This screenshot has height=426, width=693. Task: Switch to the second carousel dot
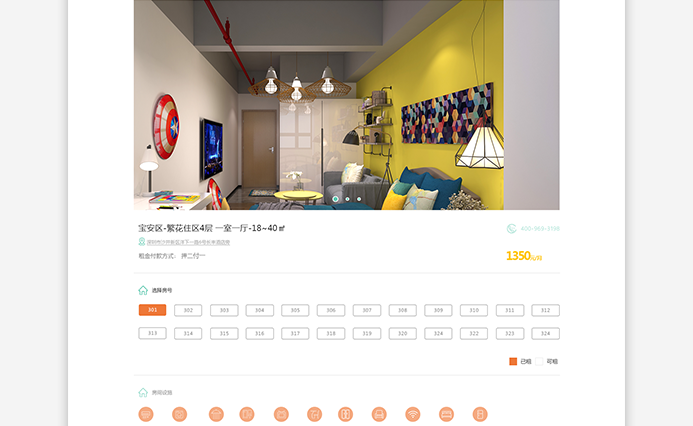tap(347, 199)
